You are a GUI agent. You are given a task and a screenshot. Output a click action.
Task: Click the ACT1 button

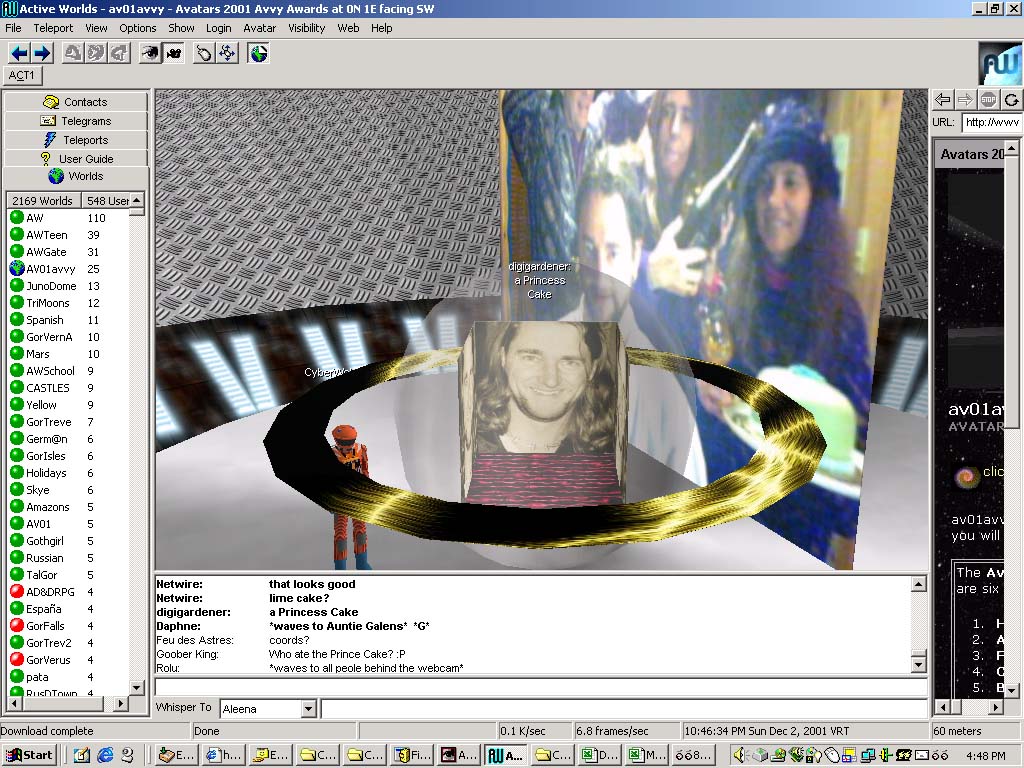point(22,75)
